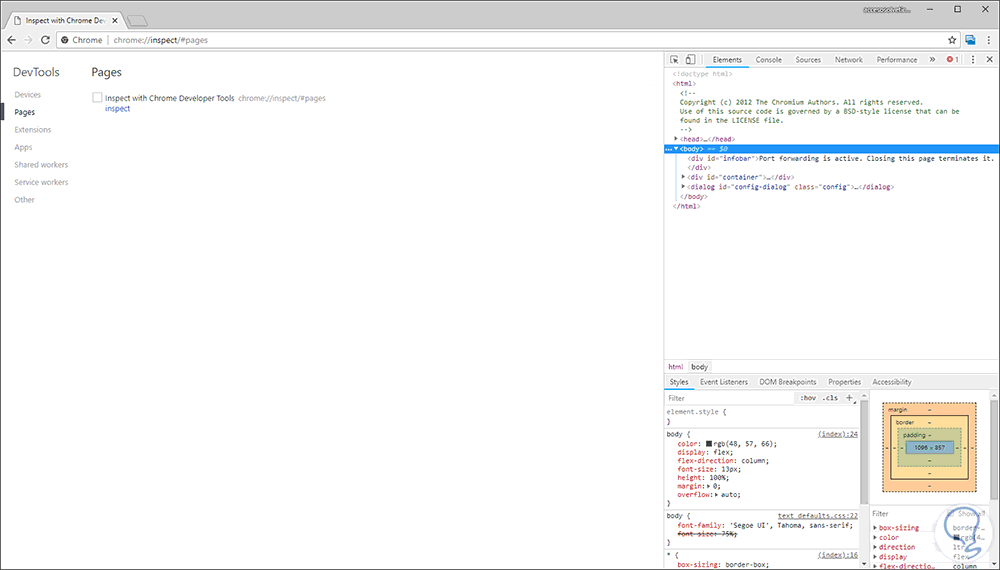Click the browser back arrow
Viewport: 1000px width, 570px height.
11,40
